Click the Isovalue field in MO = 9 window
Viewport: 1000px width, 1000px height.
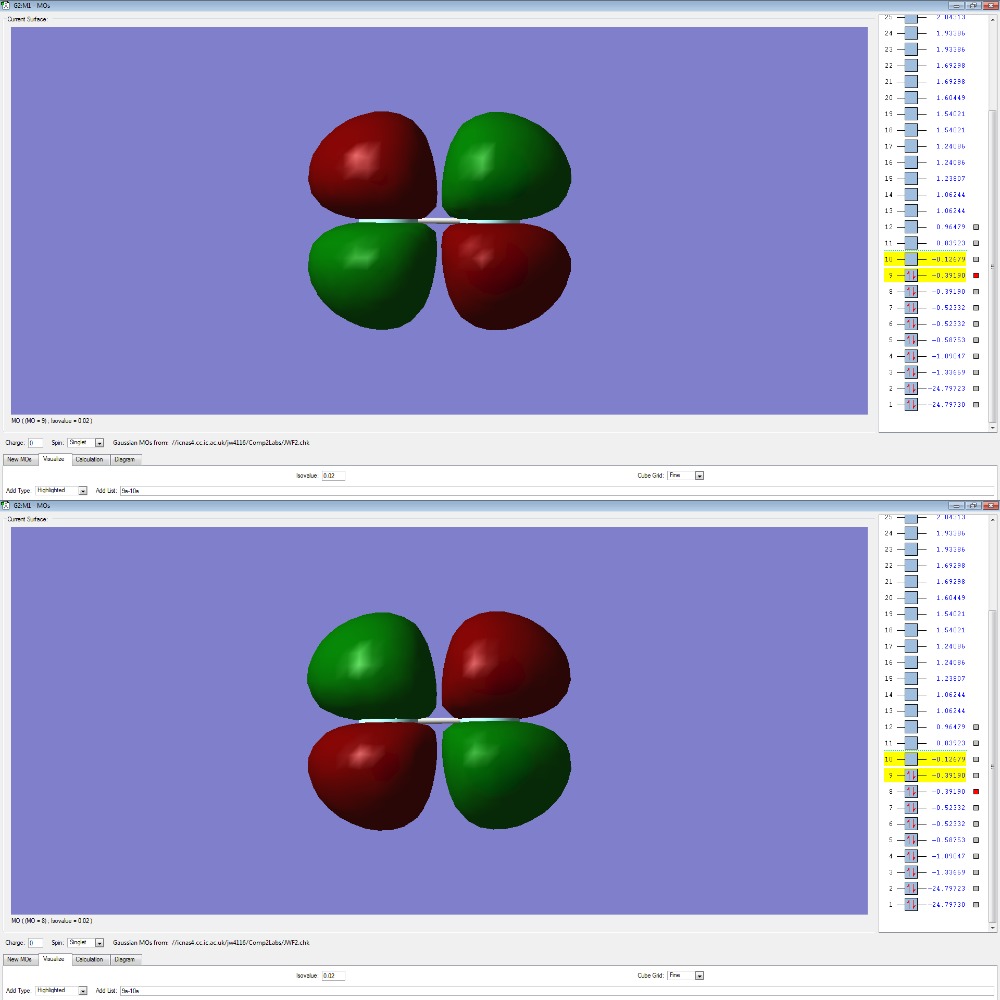[x=333, y=476]
